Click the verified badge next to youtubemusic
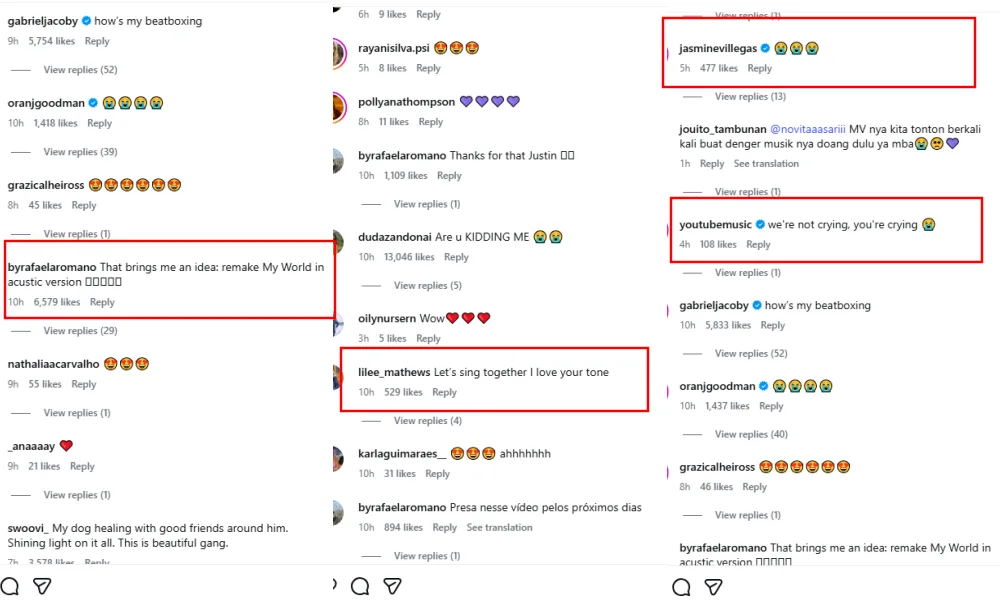The height and width of the screenshot is (600, 1000). [760, 225]
